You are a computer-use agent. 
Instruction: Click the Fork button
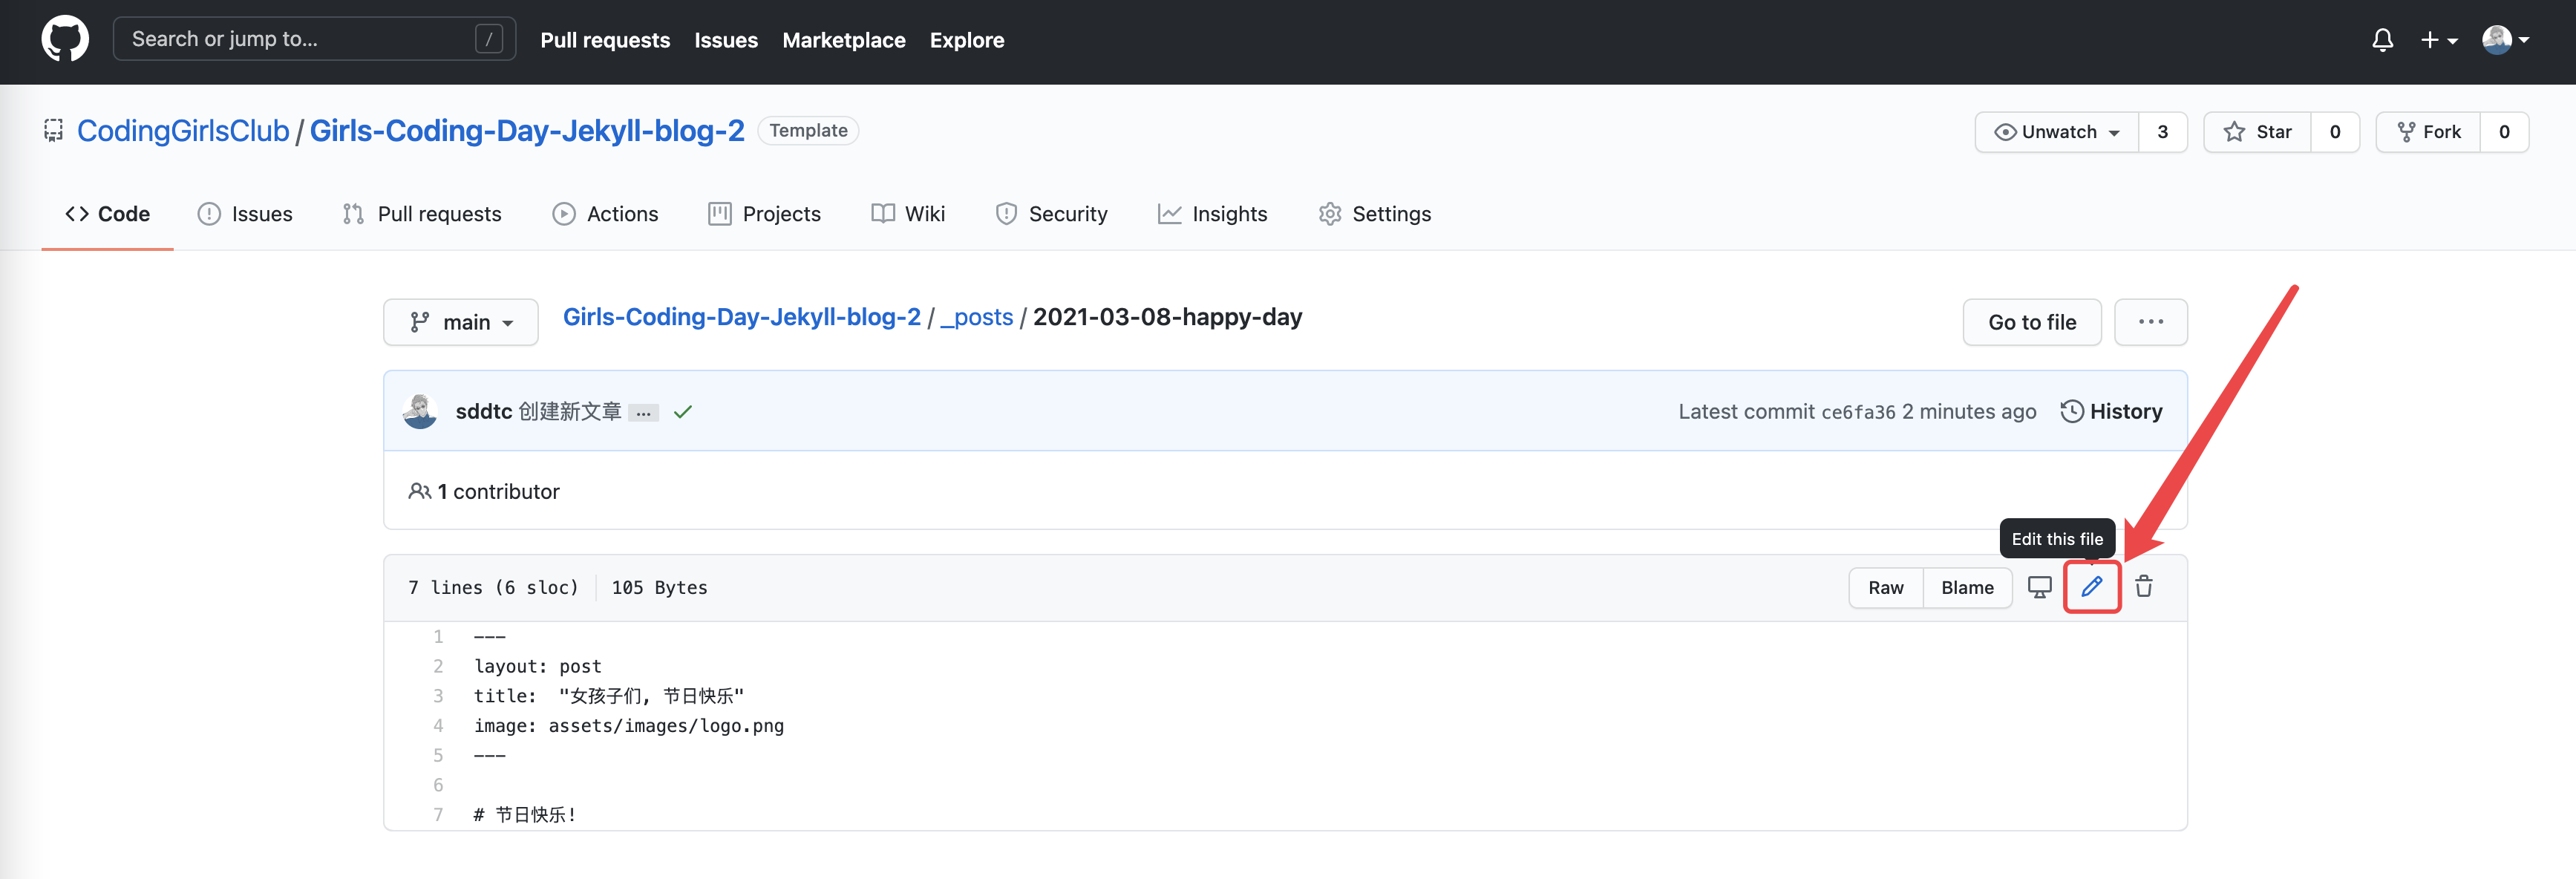(2428, 132)
